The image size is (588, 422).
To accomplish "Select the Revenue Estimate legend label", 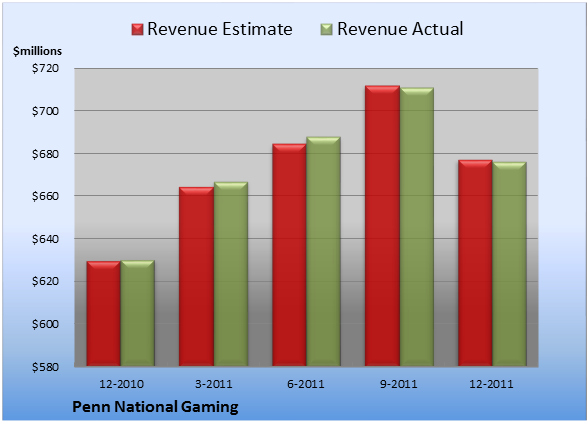I will point(220,29).
